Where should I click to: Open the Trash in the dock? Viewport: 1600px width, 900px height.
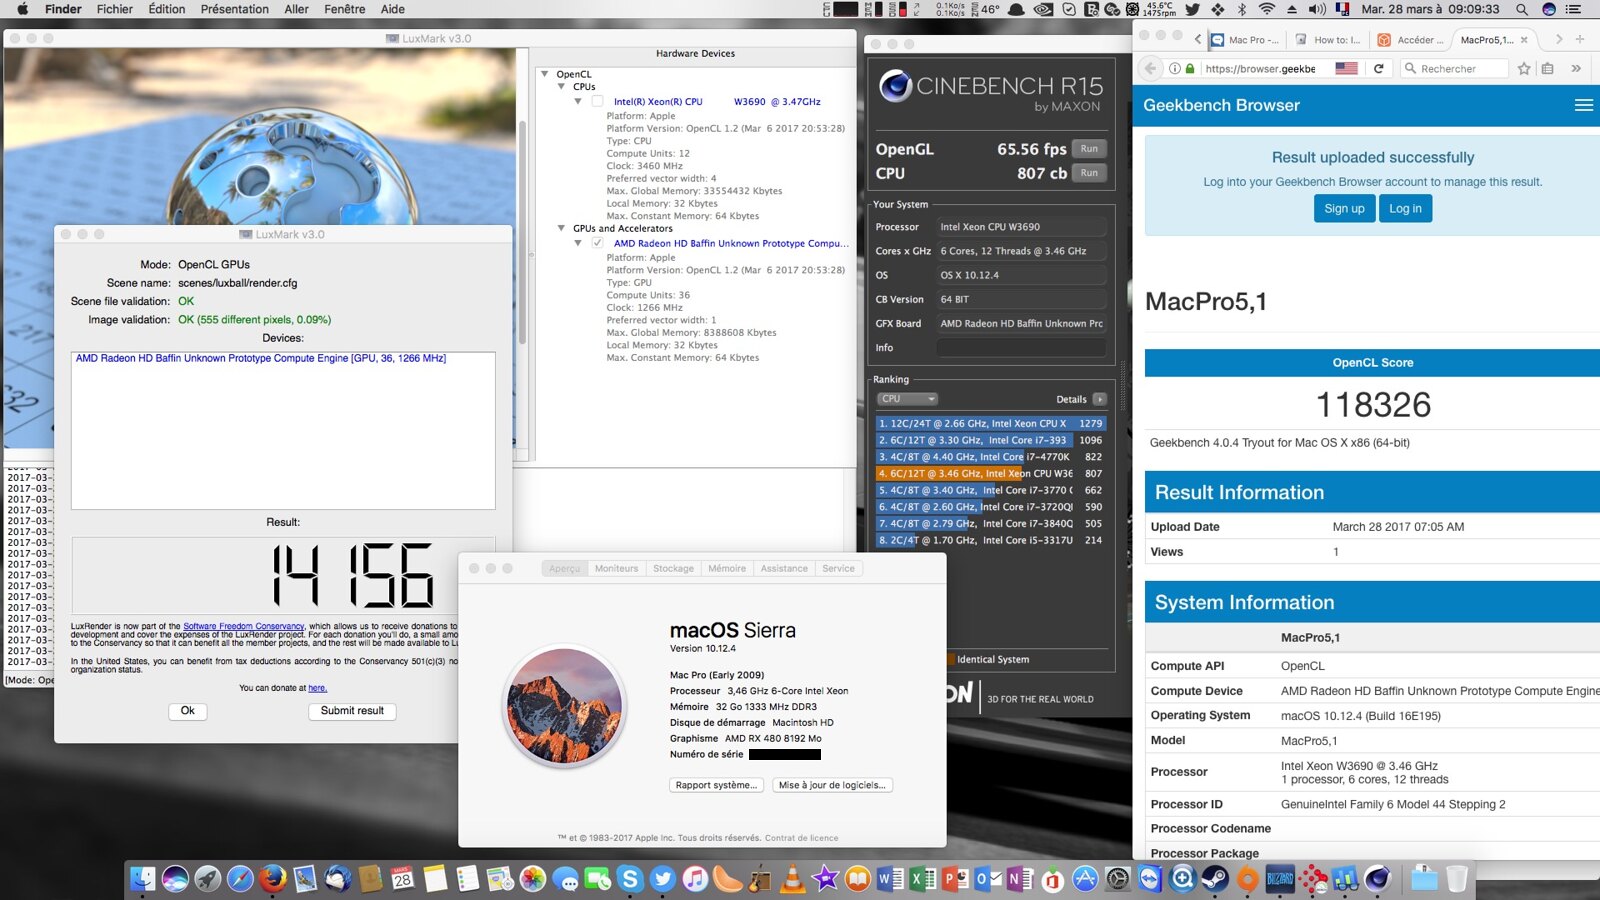pyautogui.click(x=1457, y=879)
